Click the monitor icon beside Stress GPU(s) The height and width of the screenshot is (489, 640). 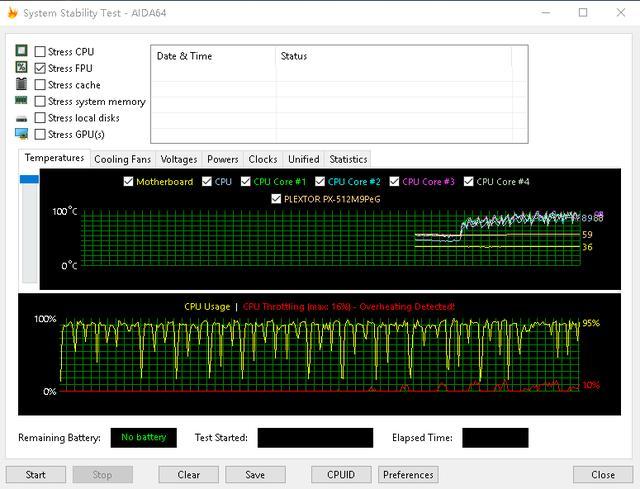tap(21, 134)
